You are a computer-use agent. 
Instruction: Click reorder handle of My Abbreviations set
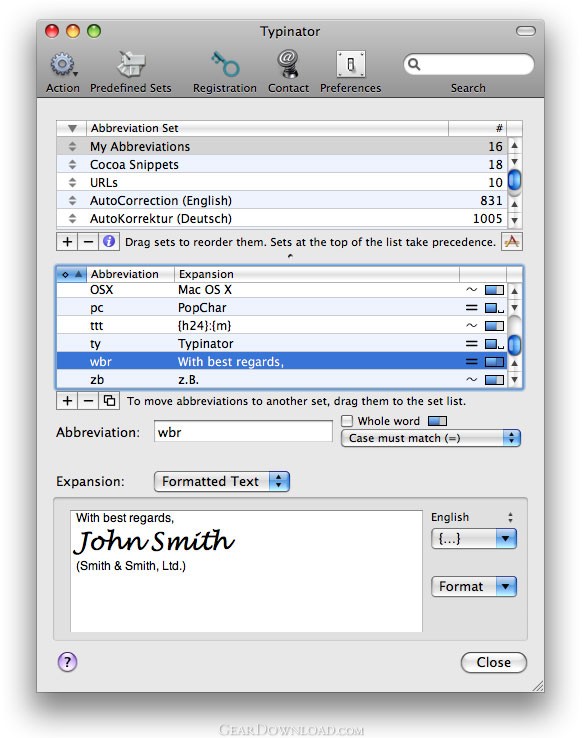coord(72,146)
